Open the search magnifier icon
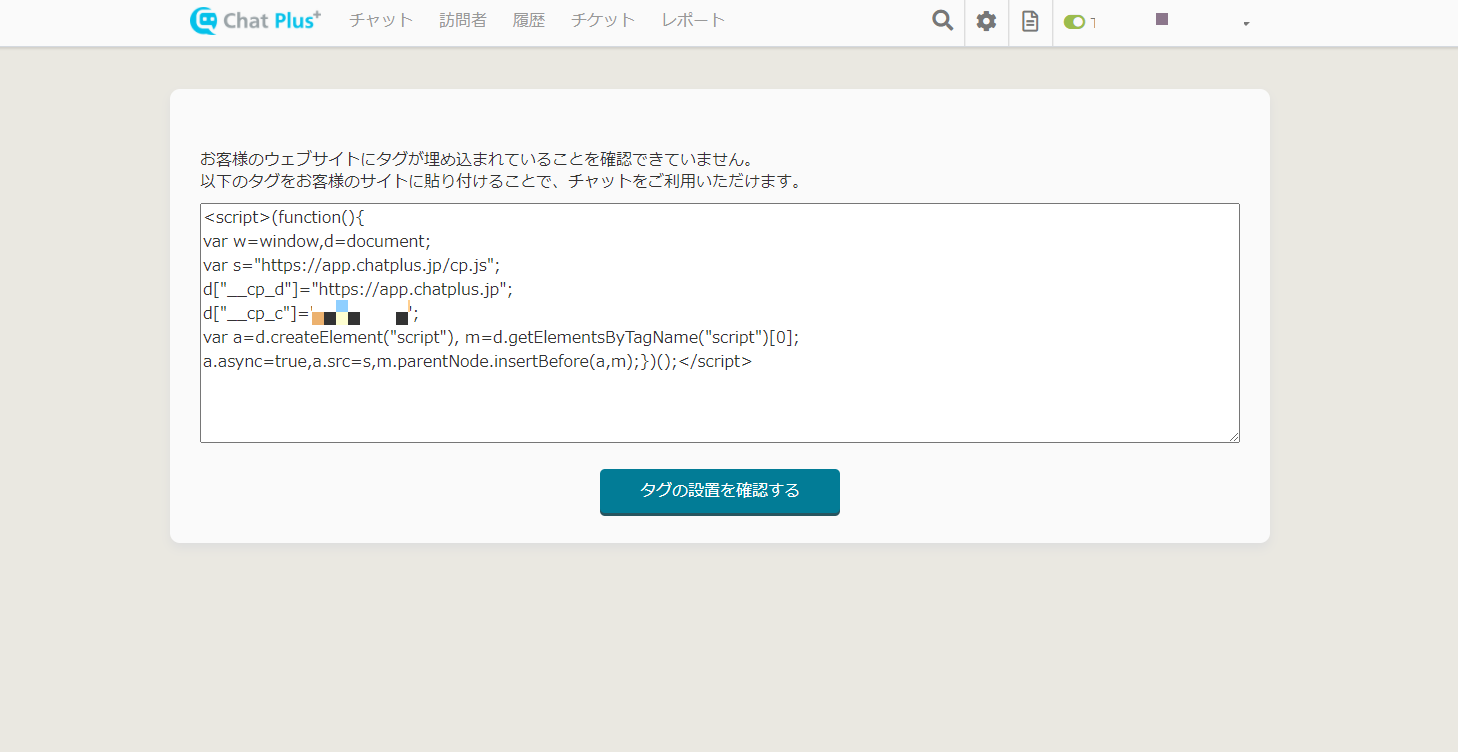This screenshot has height=752, width=1458. point(942,21)
